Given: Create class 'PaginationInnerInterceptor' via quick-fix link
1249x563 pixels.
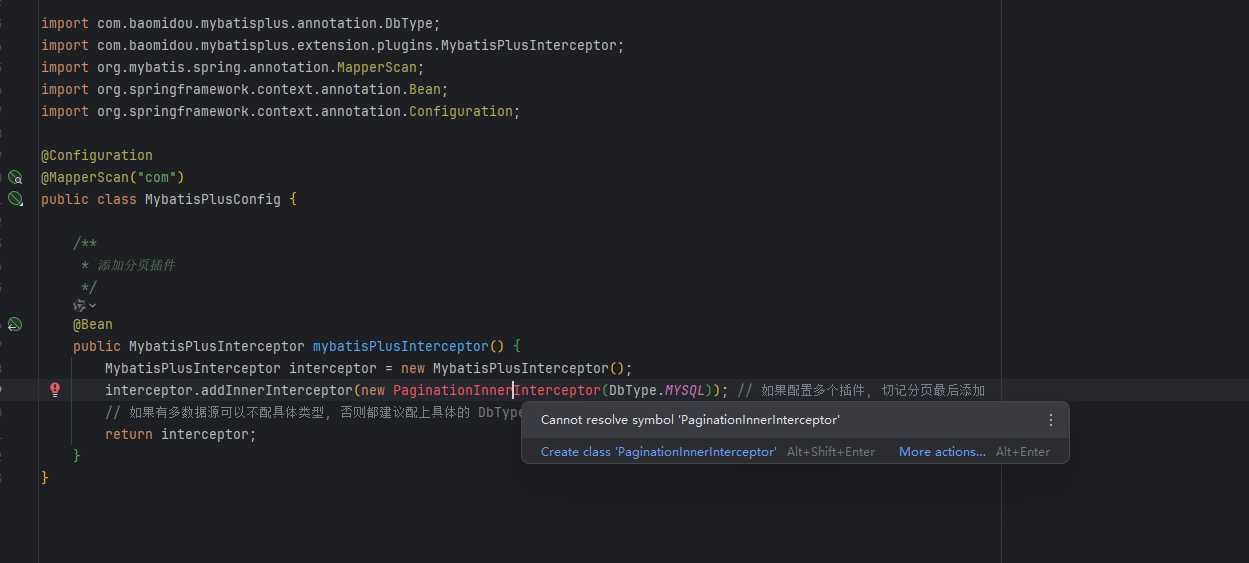Looking at the screenshot, I should 658,452.
